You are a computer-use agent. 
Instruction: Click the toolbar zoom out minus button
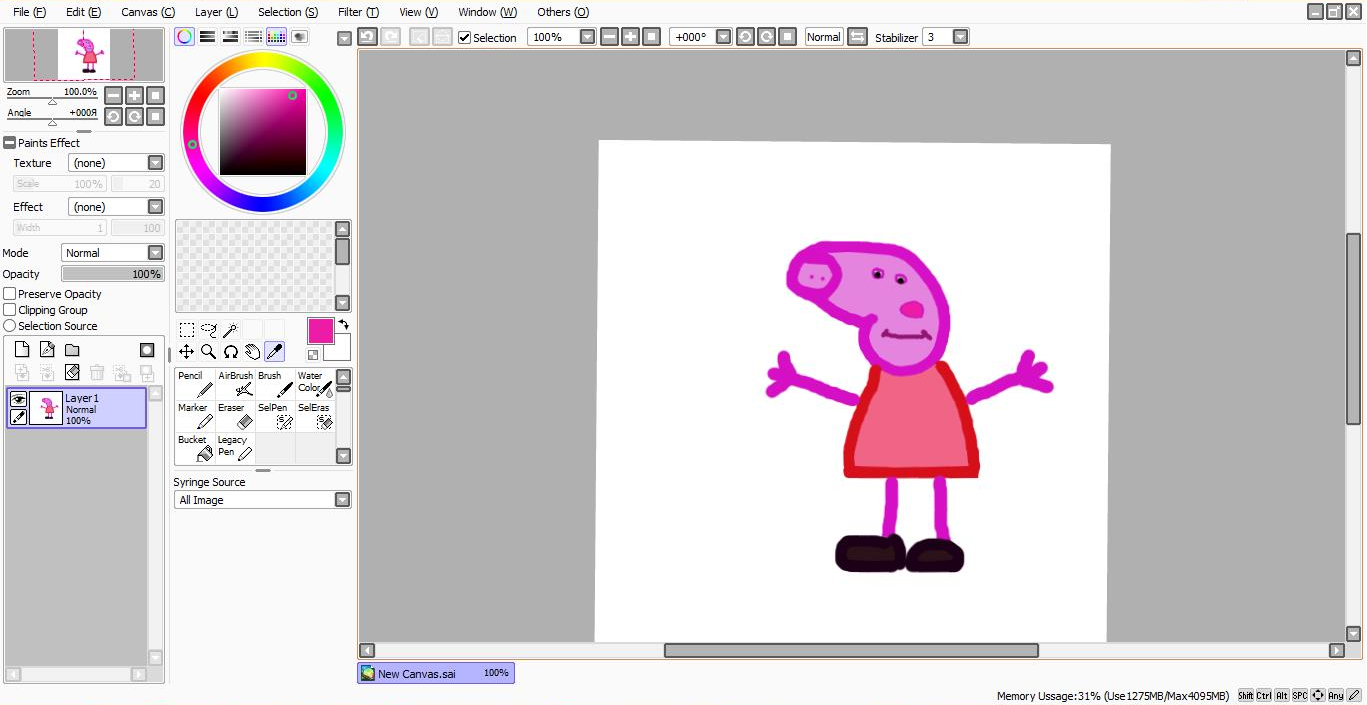click(609, 37)
